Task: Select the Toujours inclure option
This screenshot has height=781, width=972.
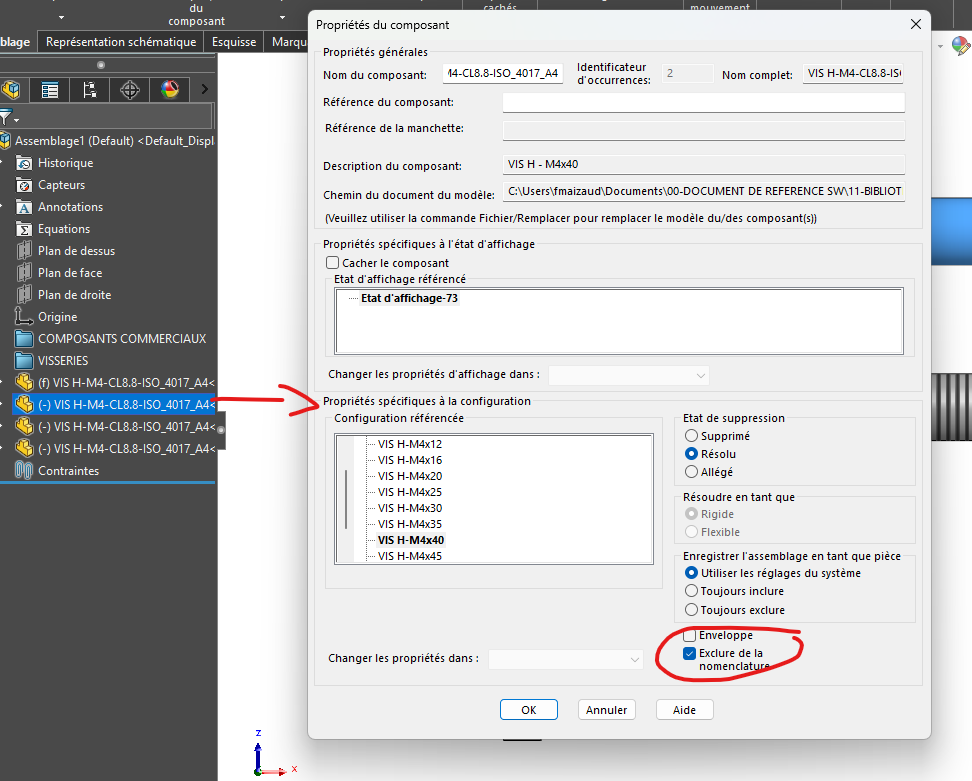Action: point(691,591)
